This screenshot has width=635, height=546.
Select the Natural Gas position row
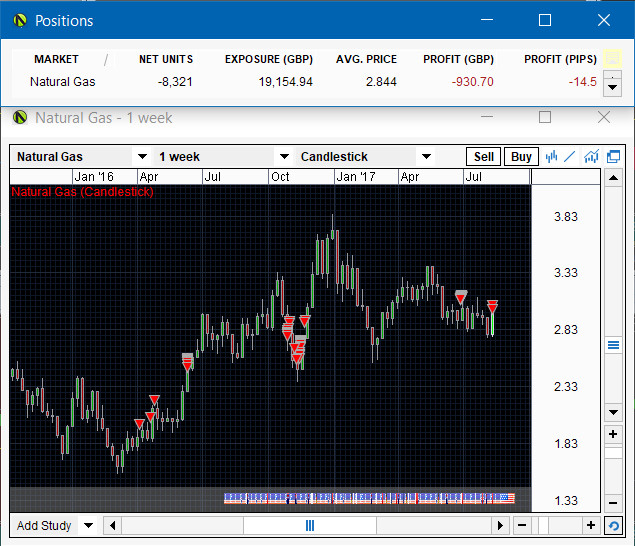[x=62, y=82]
